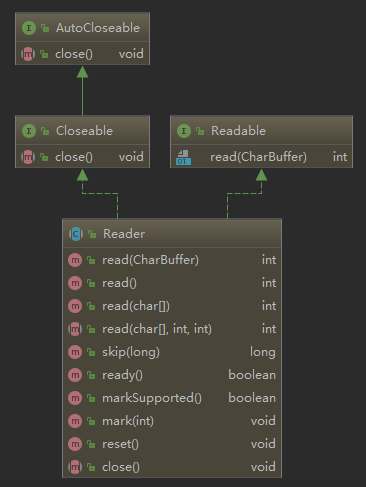366x487 pixels.
Task: Click the Closeable public visibility lock icon
Action: pyautogui.click(x=45, y=131)
